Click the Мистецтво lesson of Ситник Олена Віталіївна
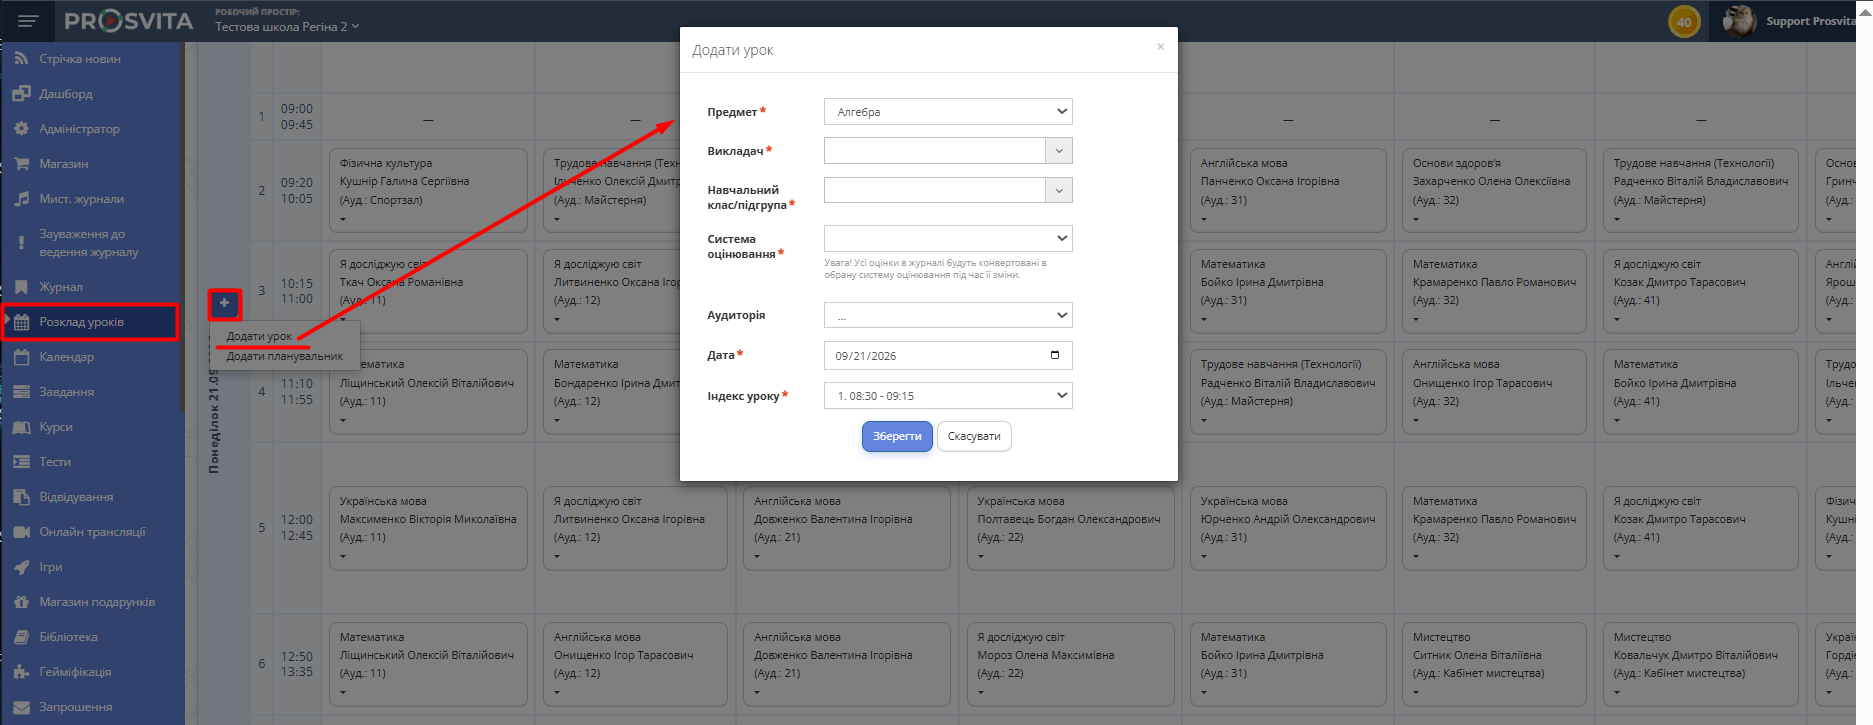This screenshot has width=1873, height=725. coord(1494,665)
